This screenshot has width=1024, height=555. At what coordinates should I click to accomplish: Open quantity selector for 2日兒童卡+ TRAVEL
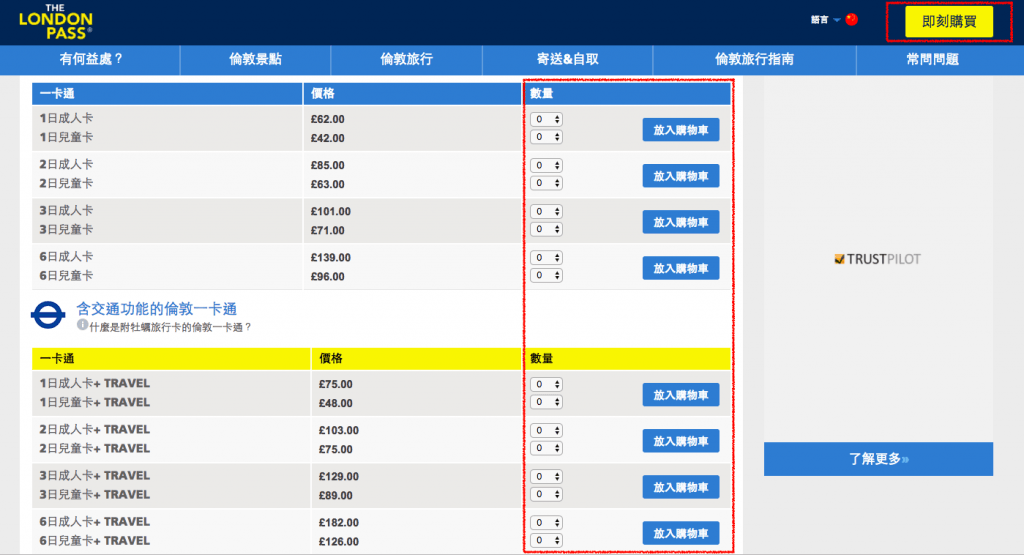tap(546, 448)
